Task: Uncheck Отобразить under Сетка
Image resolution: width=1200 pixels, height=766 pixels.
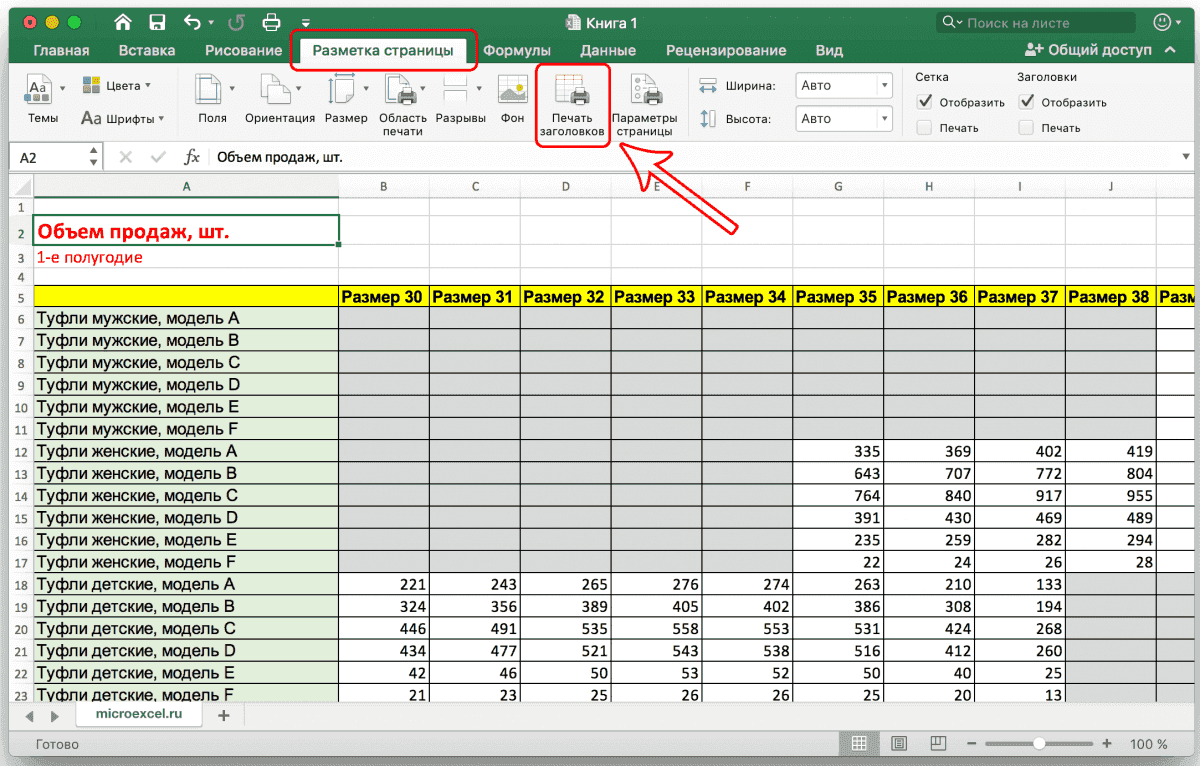Action: [923, 102]
